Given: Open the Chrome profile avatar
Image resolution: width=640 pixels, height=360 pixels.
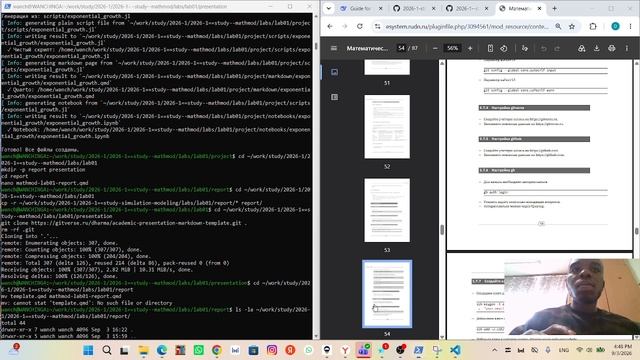Looking at the screenshot, I should (x=615, y=26).
